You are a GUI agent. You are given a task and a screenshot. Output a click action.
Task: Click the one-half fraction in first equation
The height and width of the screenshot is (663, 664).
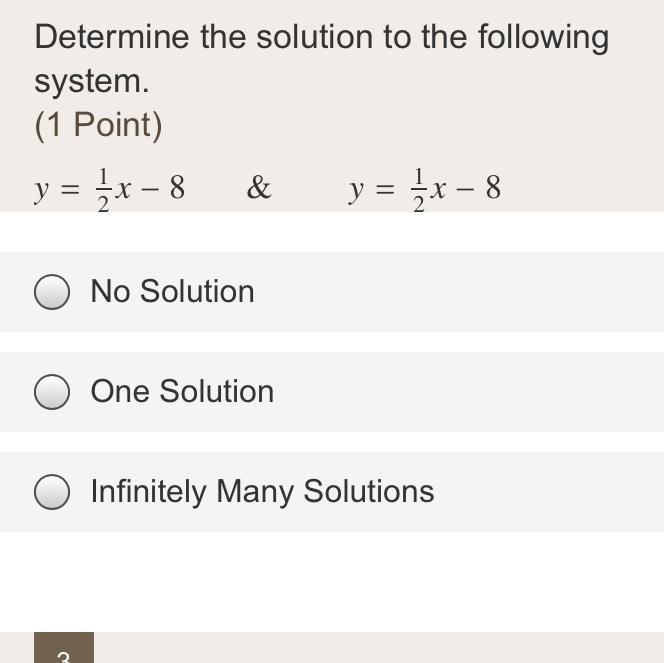pos(101,189)
